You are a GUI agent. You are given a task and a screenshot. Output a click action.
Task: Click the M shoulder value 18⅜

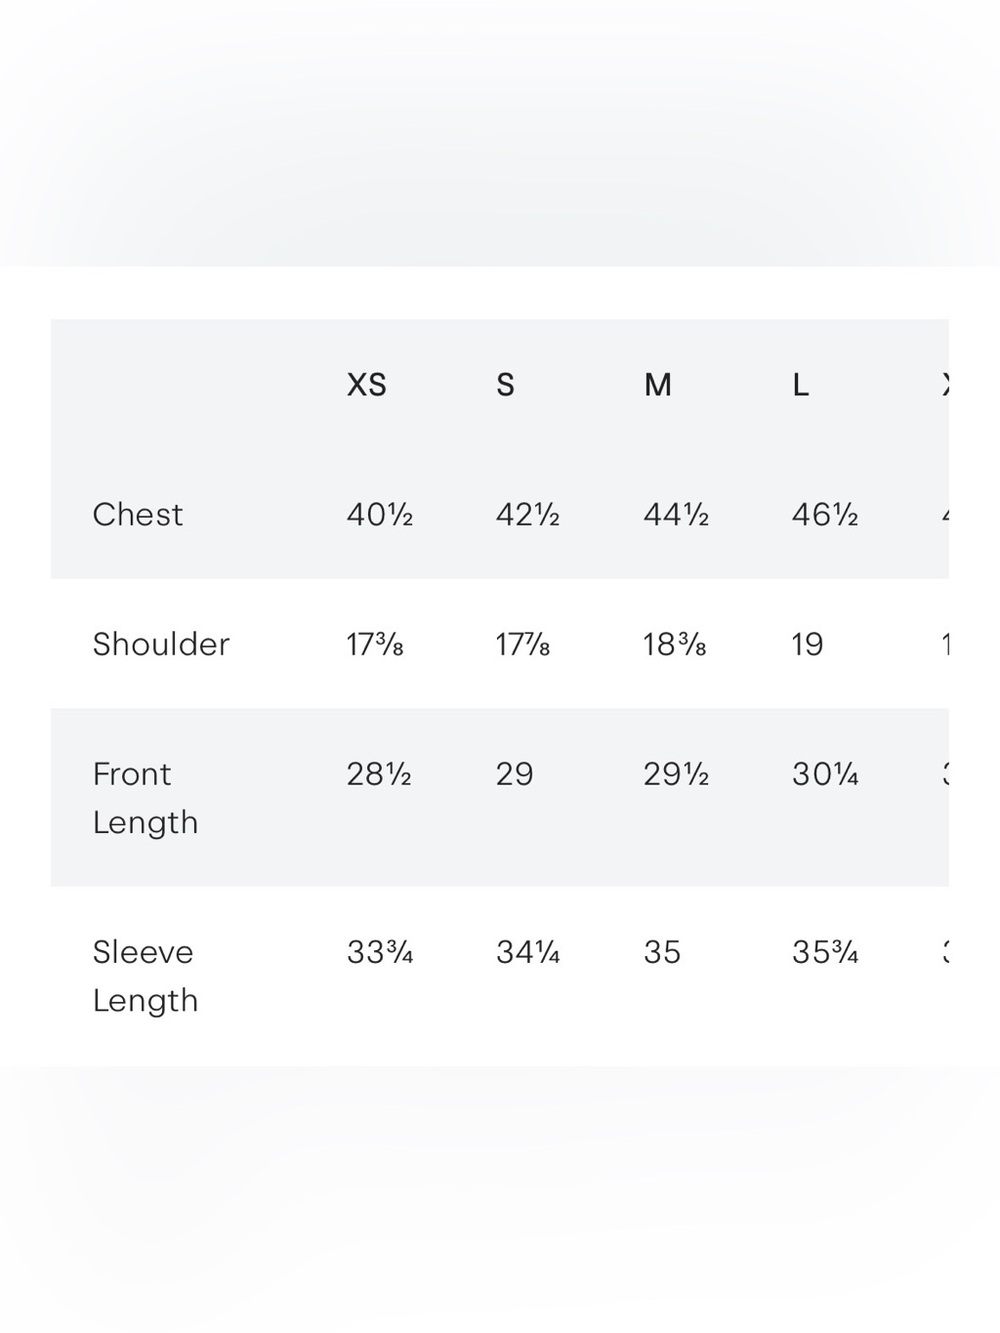pos(675,645)
